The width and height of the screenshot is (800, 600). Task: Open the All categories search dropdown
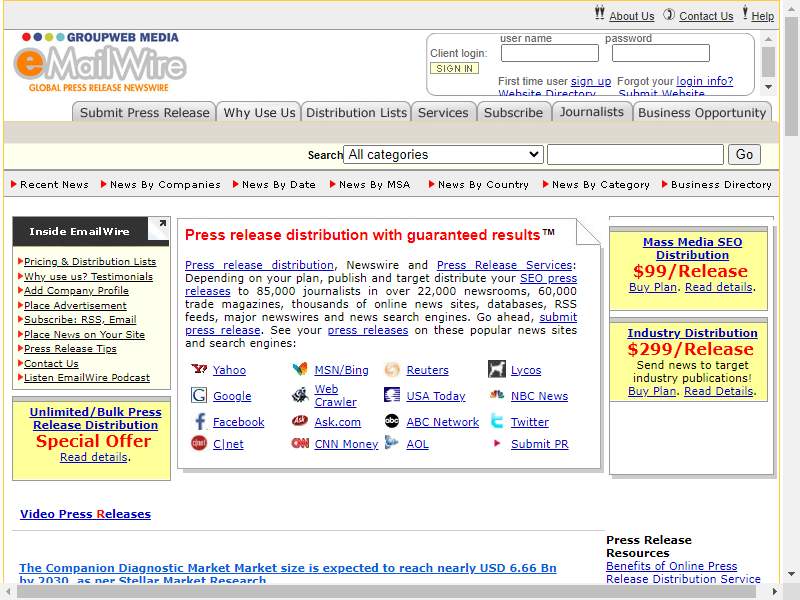click(x=443, y=155)
